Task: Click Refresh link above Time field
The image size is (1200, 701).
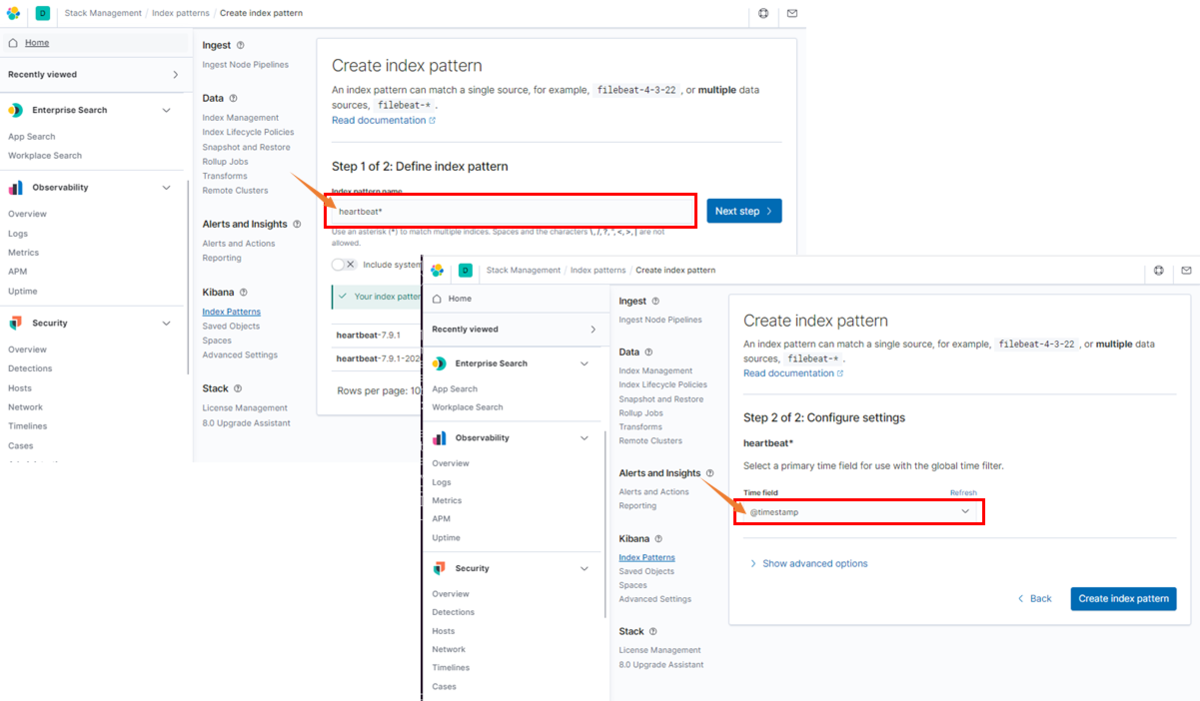Action: coord(963,493)
